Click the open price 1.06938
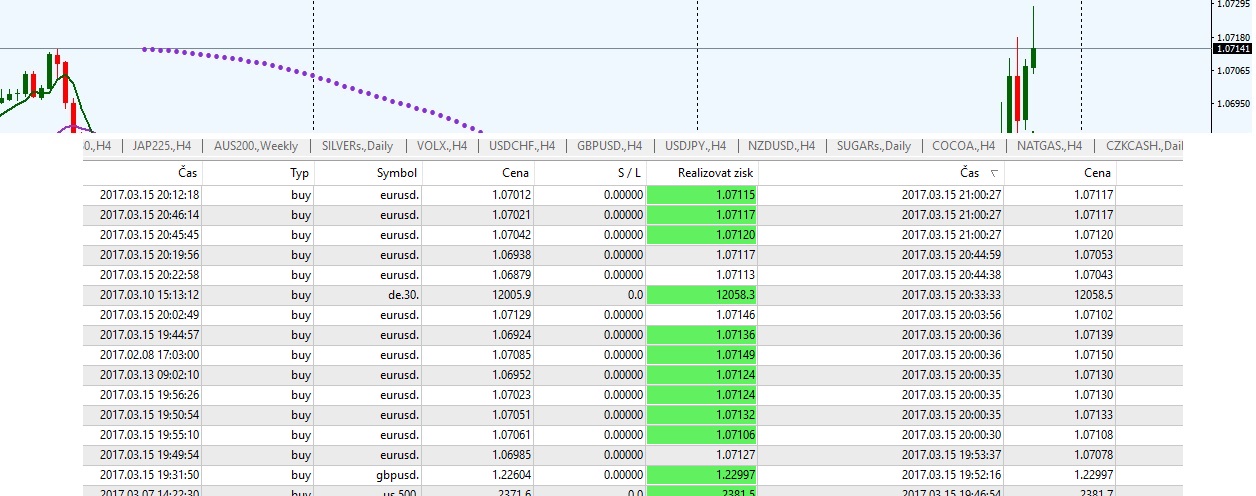This screenshot has height=496, width=1256. coord(512,255)
